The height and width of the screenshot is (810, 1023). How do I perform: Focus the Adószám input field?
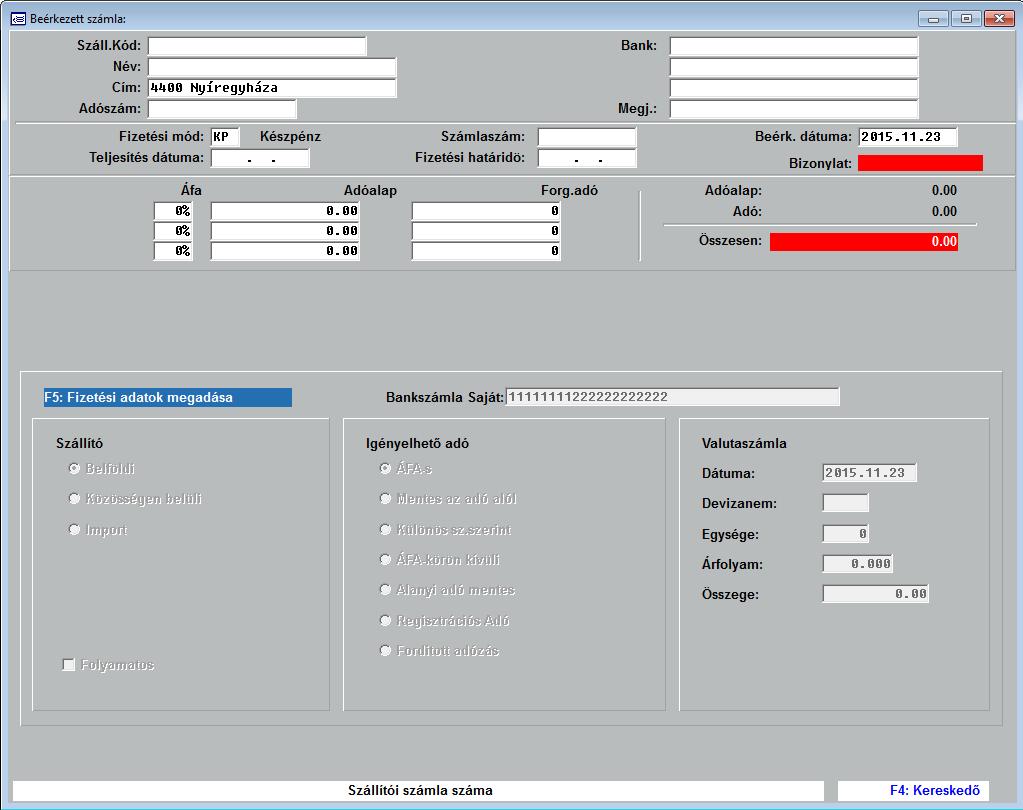pos(222,108)
